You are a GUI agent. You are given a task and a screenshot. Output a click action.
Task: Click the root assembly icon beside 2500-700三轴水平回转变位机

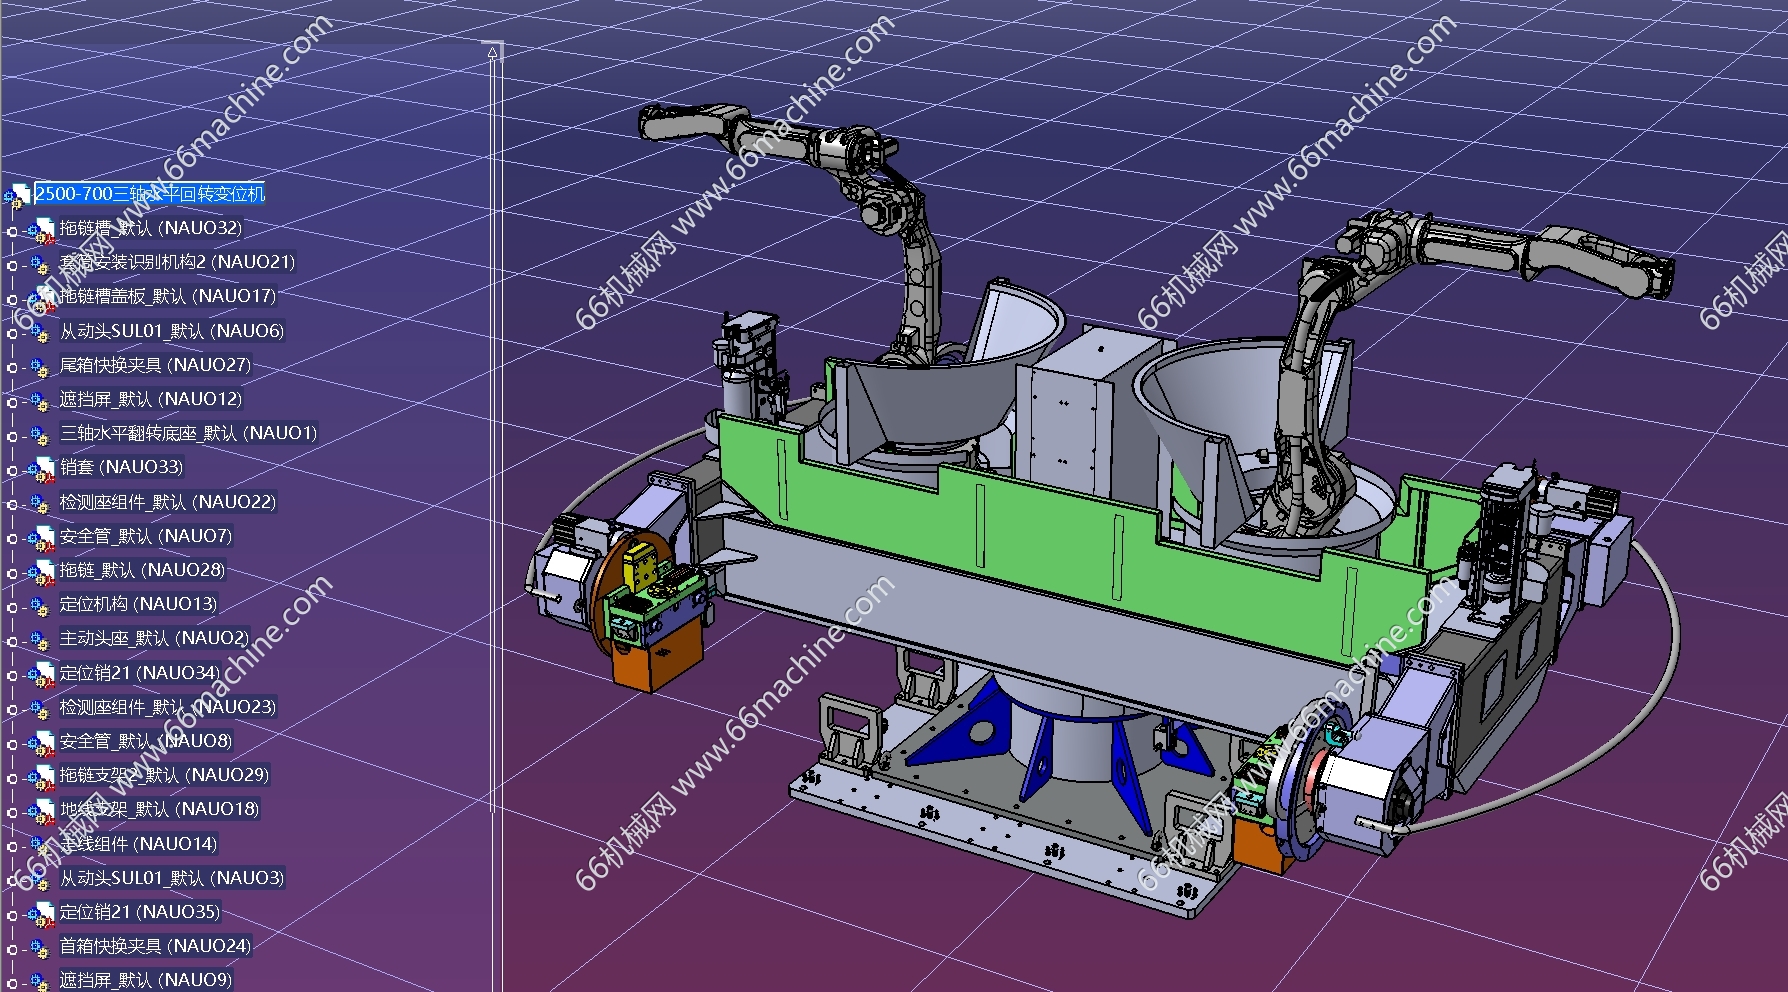coord(18,195)
